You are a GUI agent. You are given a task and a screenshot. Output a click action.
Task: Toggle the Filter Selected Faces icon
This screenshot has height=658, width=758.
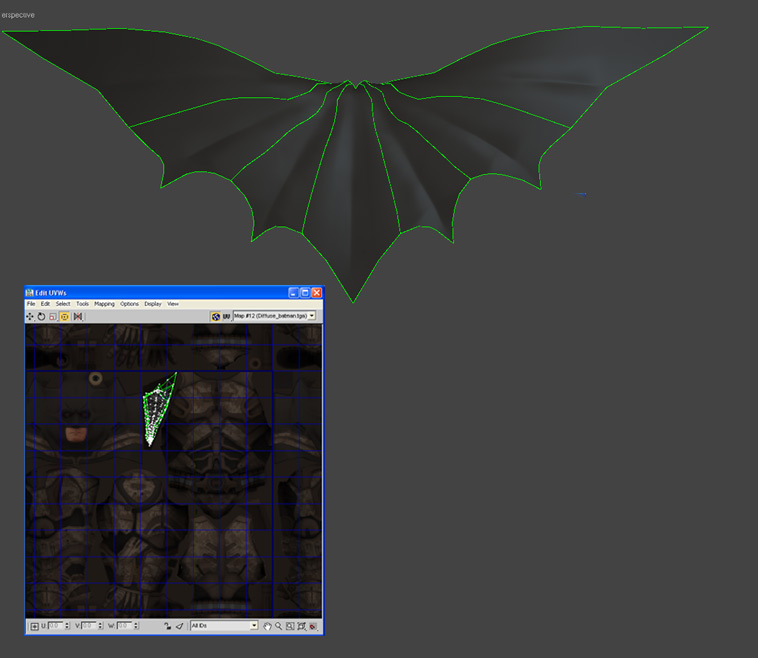pyautogui.click(x=179, y=626)
